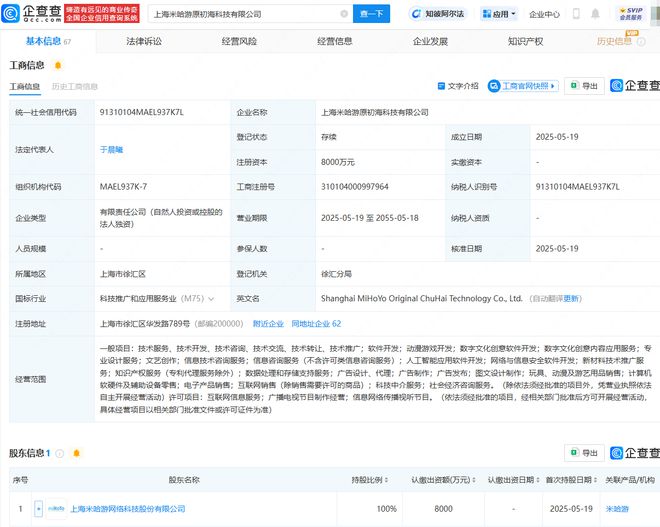Click the registered capital 8000万元

tap(338, 162)
